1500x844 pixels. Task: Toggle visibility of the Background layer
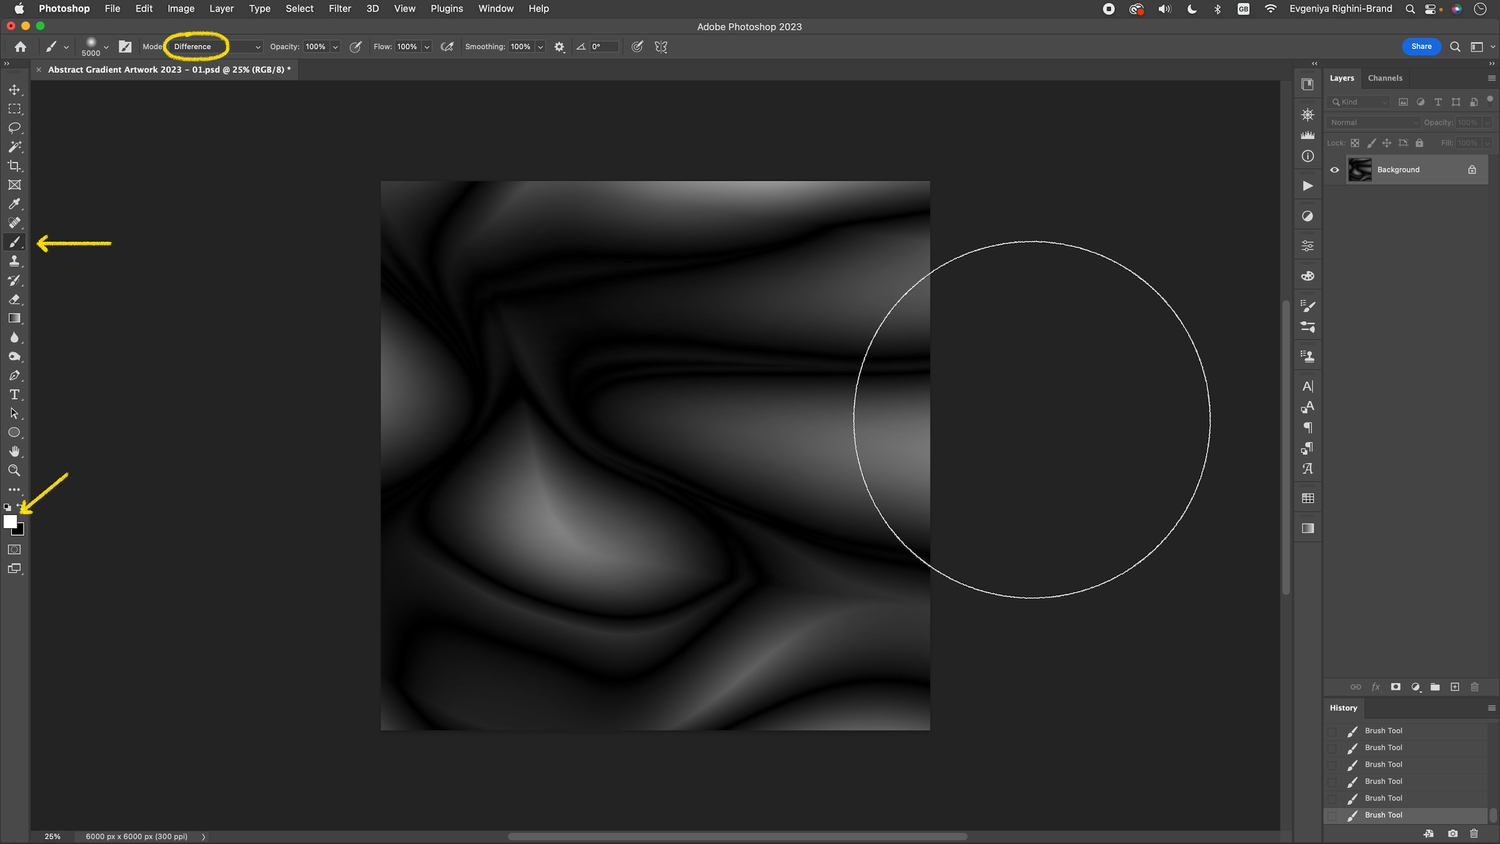point(1335,169)
